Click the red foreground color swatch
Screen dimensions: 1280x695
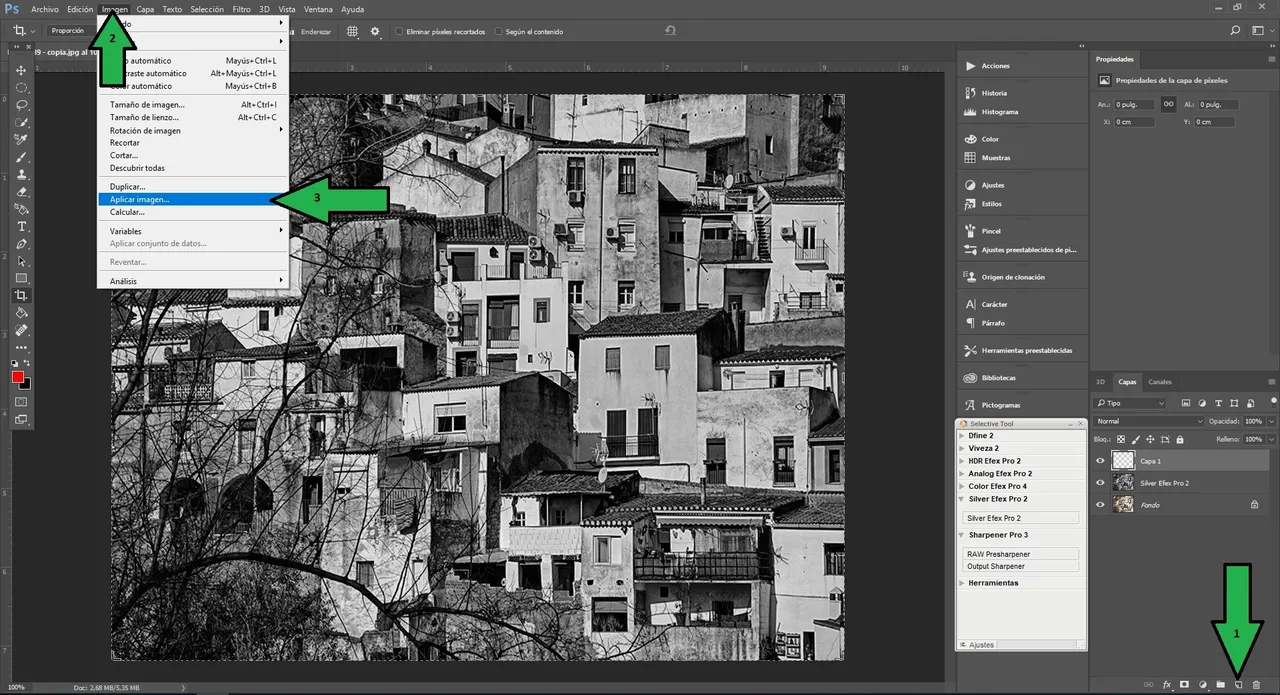tap(18, 377)
